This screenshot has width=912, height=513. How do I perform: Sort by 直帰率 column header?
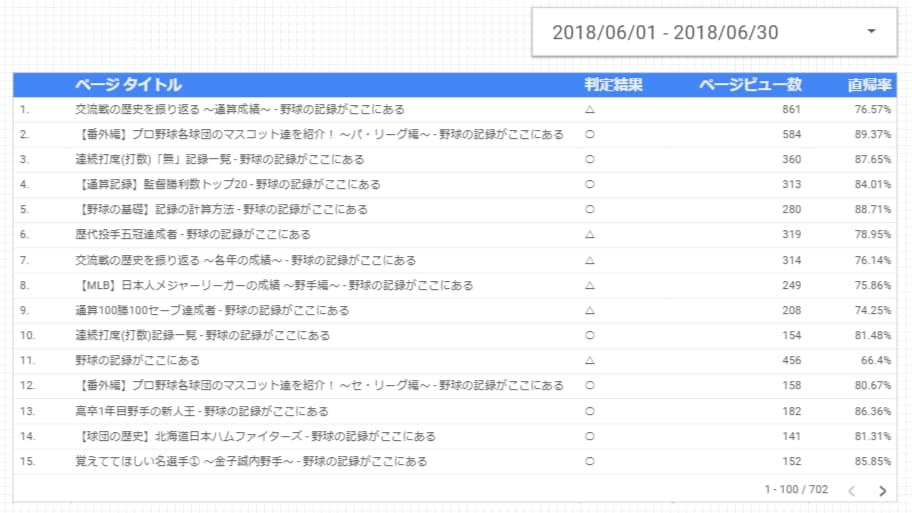coord(869,85)
